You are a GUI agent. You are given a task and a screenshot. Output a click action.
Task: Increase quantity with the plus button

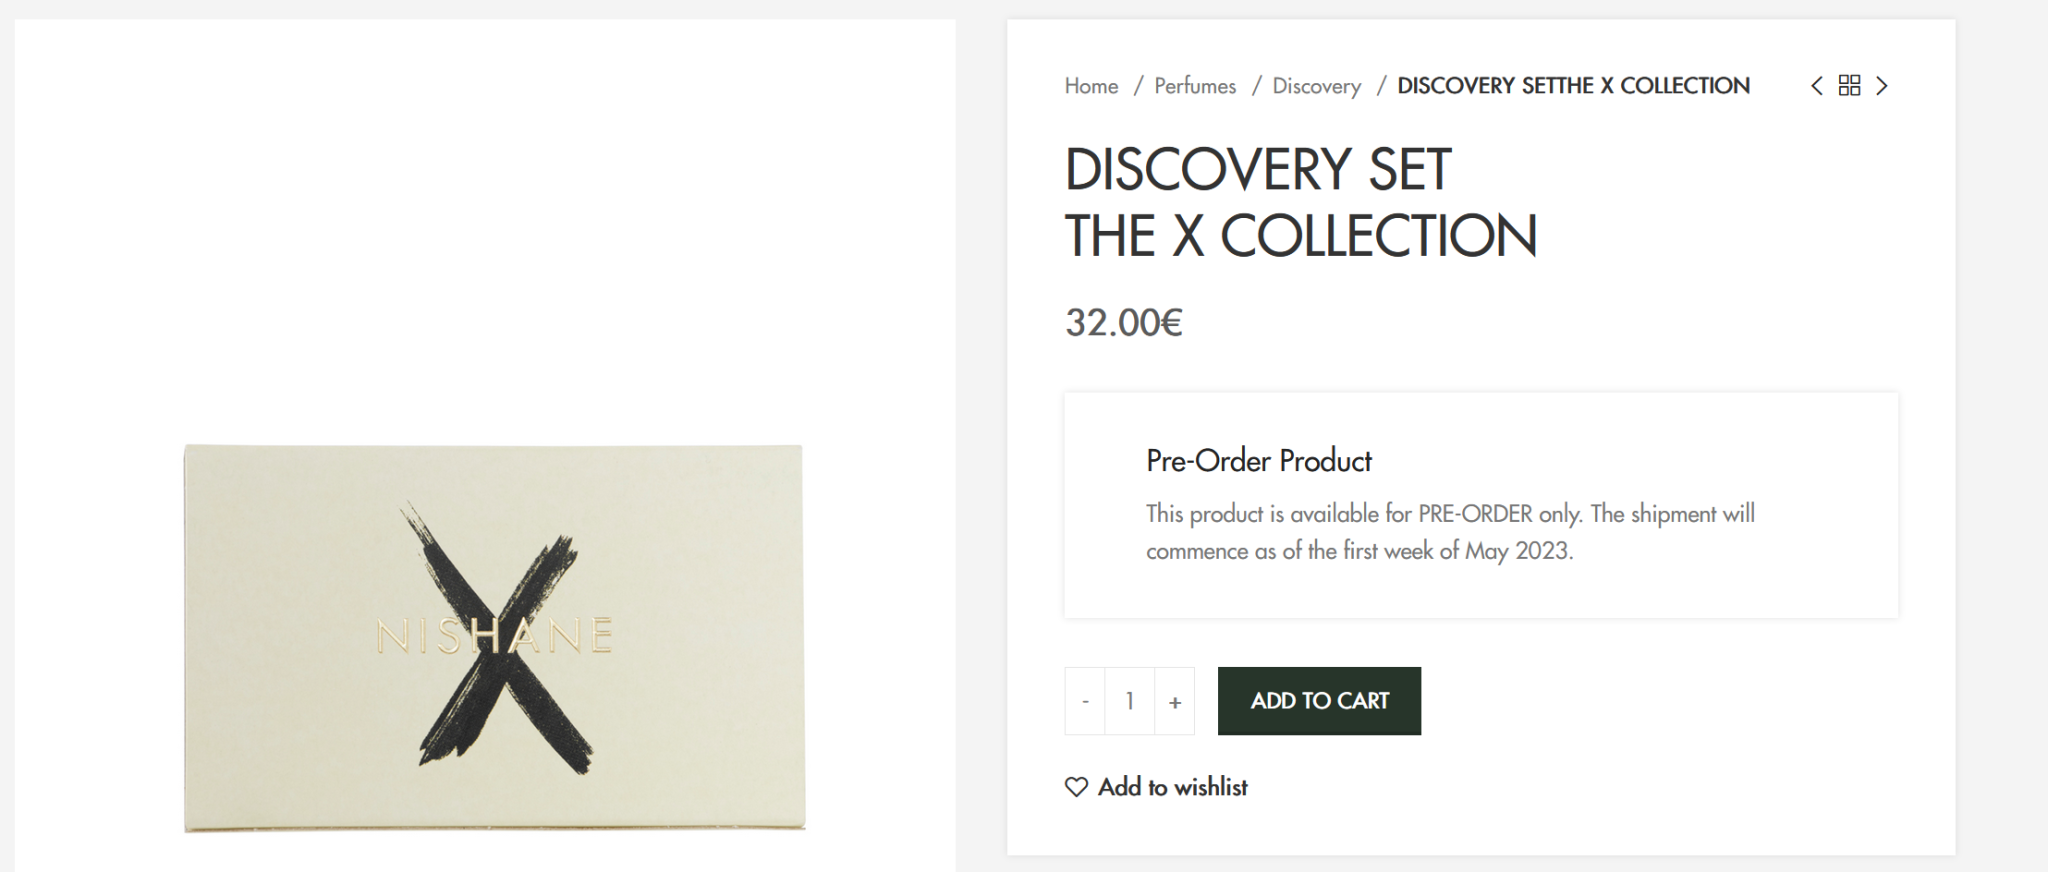click(x=1175, y=702)
